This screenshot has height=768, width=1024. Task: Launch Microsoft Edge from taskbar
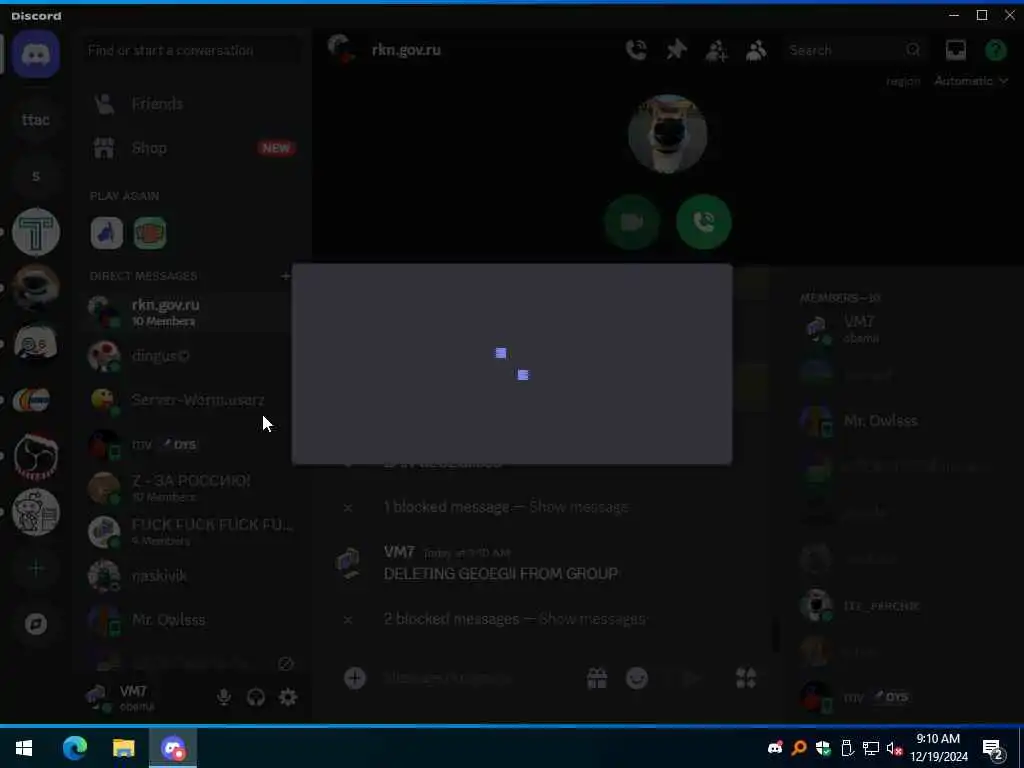coord(74,748)
